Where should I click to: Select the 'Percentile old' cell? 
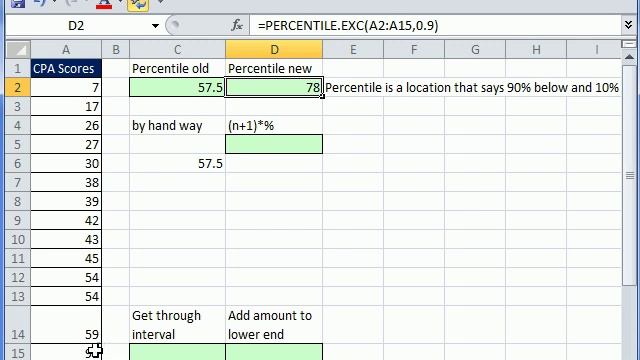[177, 68]
